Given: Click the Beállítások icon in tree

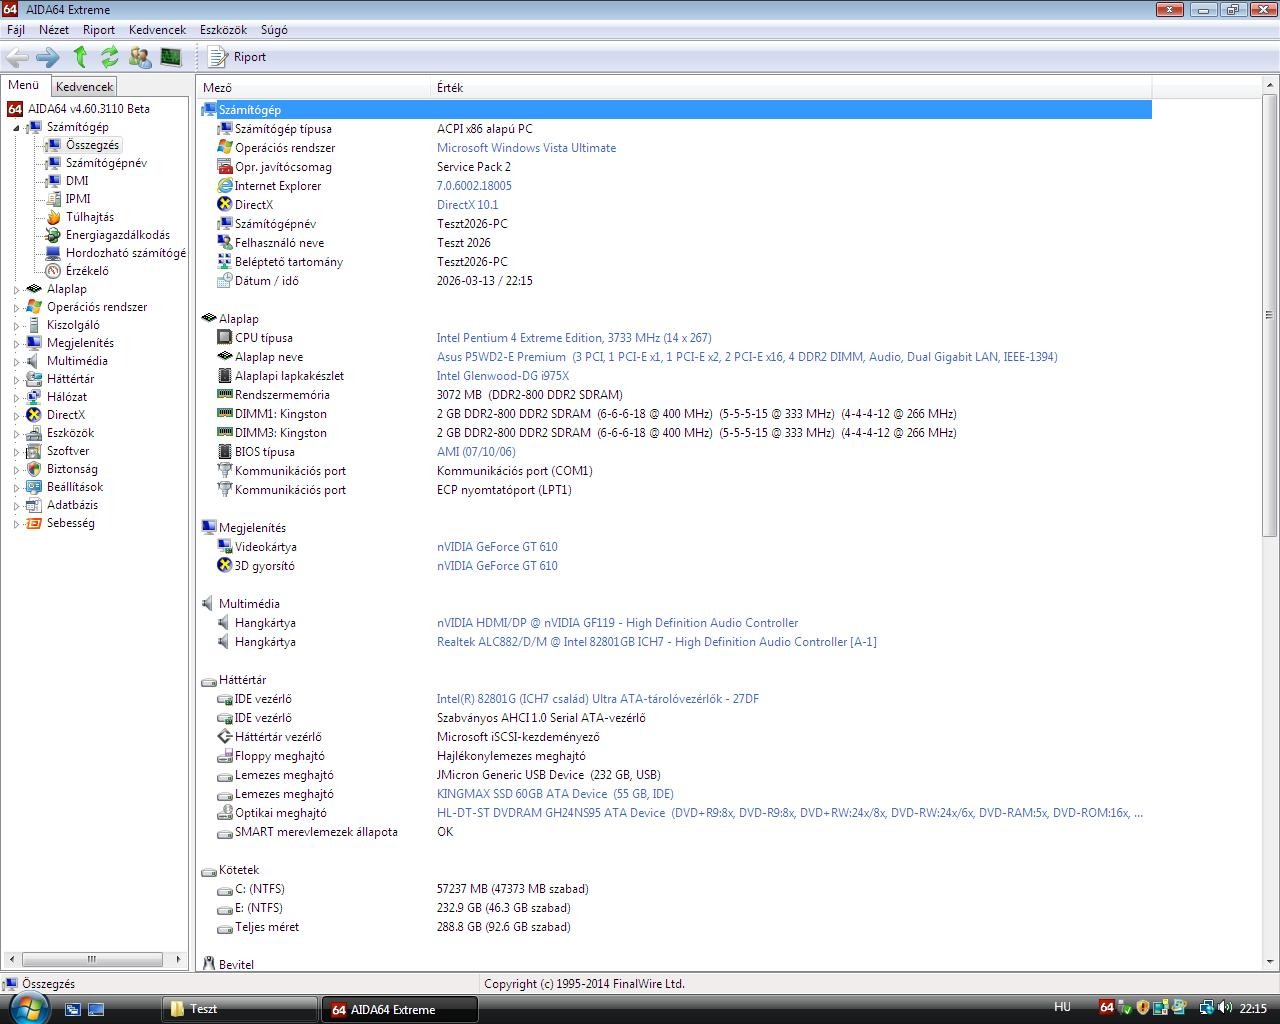Looking at the screenshot, I should click(34, 487).
